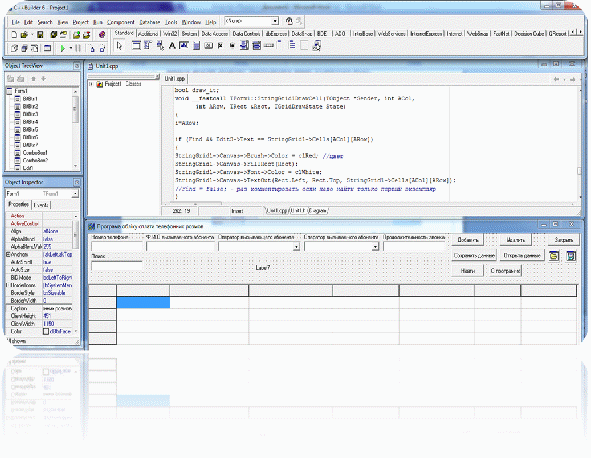Expand the Anchors property

click(8, 255)
